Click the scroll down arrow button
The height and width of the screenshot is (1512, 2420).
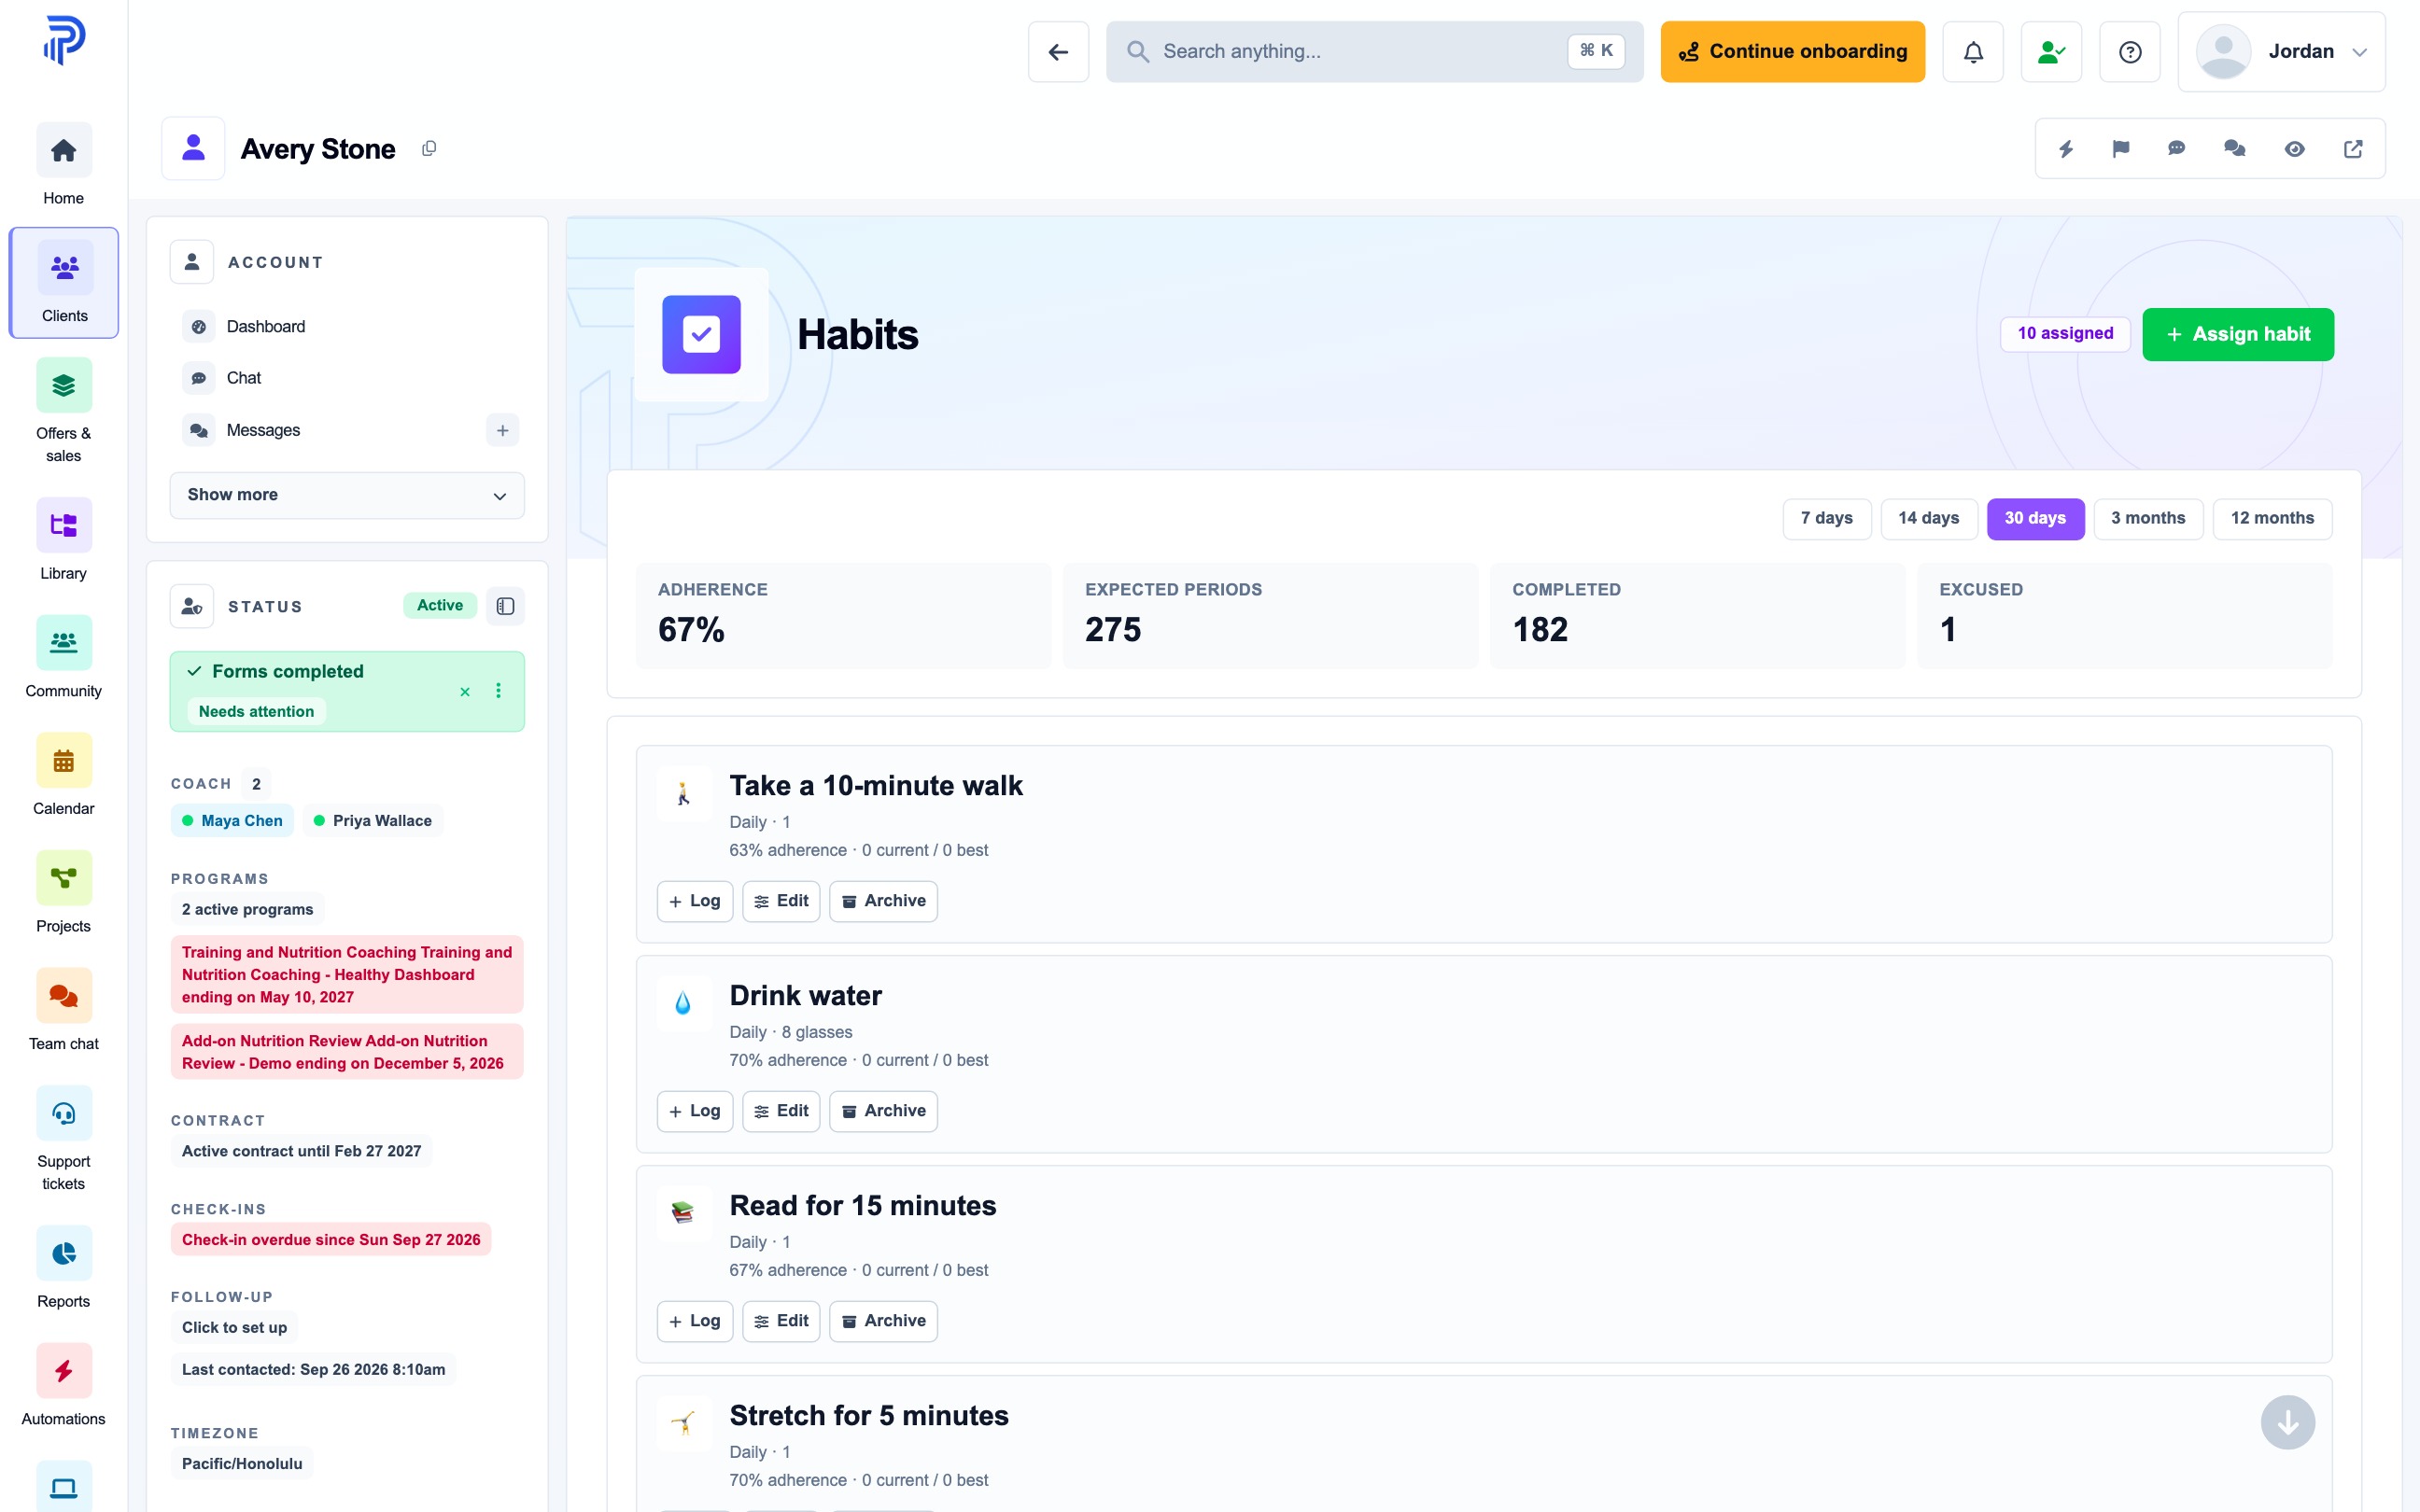(2287, 1422)
